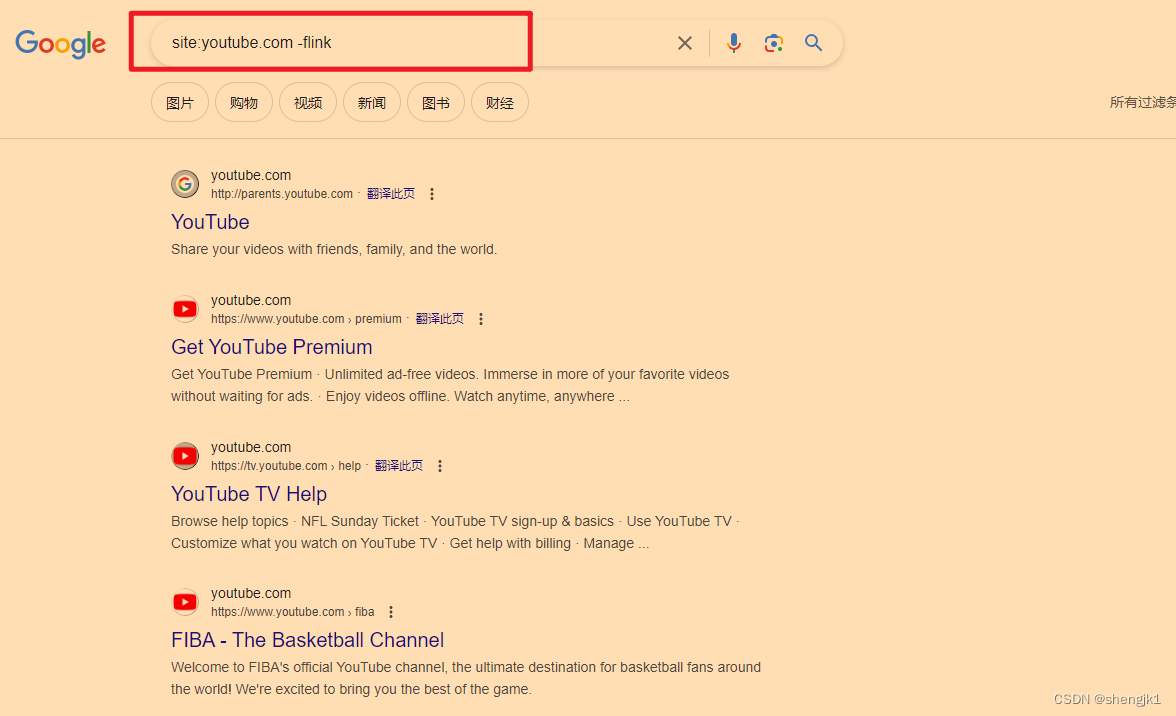This screenshot has height=716, width=1176.
Task: Click the Google logo
Action: pos(61,44)
